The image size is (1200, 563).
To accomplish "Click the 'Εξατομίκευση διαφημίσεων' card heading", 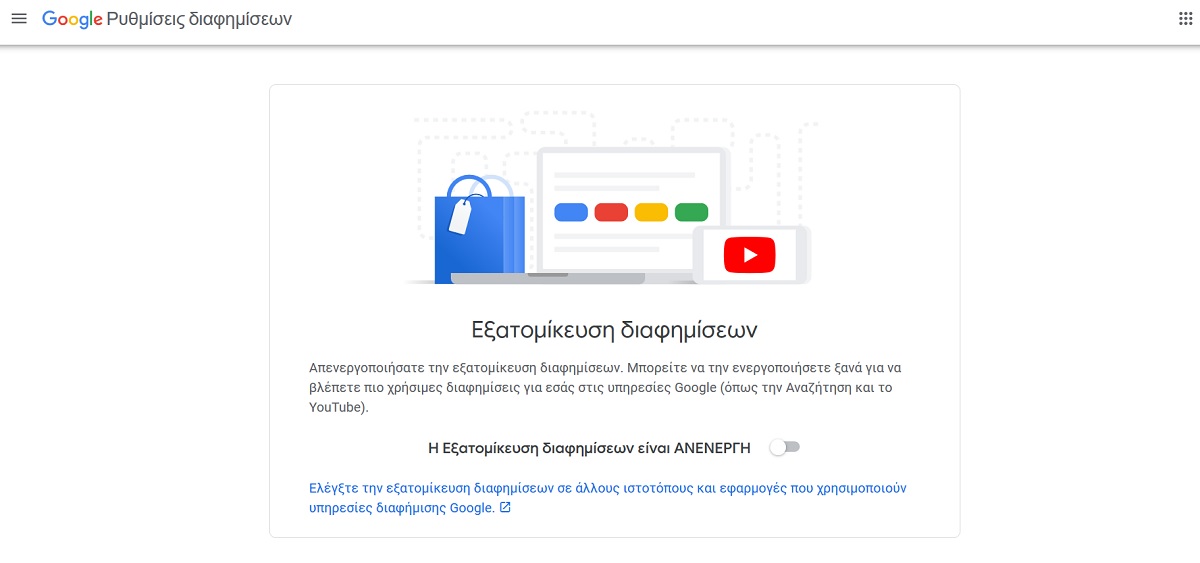I will 614,329.
